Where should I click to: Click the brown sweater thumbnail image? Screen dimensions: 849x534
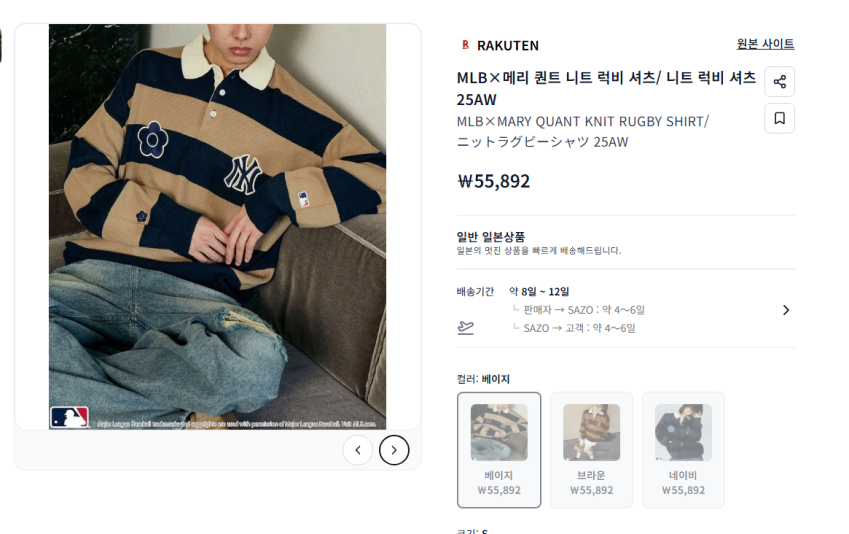click(591, 432)
